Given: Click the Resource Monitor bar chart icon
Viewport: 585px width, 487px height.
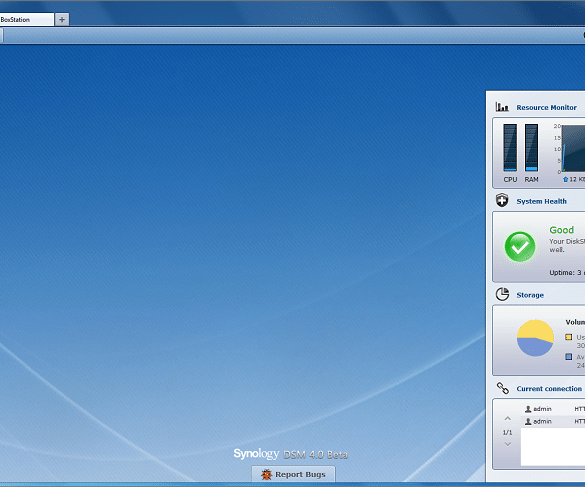Looking at the screenshot, I should [x=502, y=107].
